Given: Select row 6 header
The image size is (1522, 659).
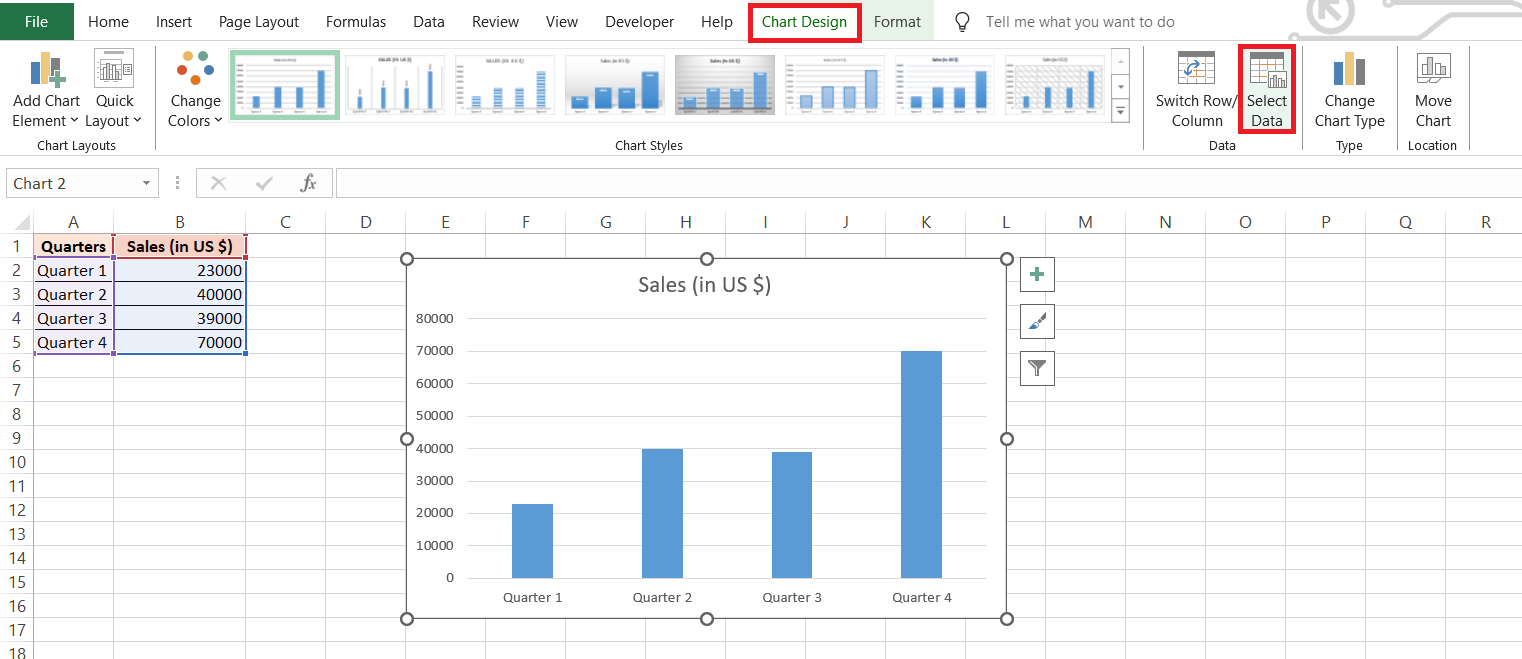Looking at the screenshot, I should point(16,366).
